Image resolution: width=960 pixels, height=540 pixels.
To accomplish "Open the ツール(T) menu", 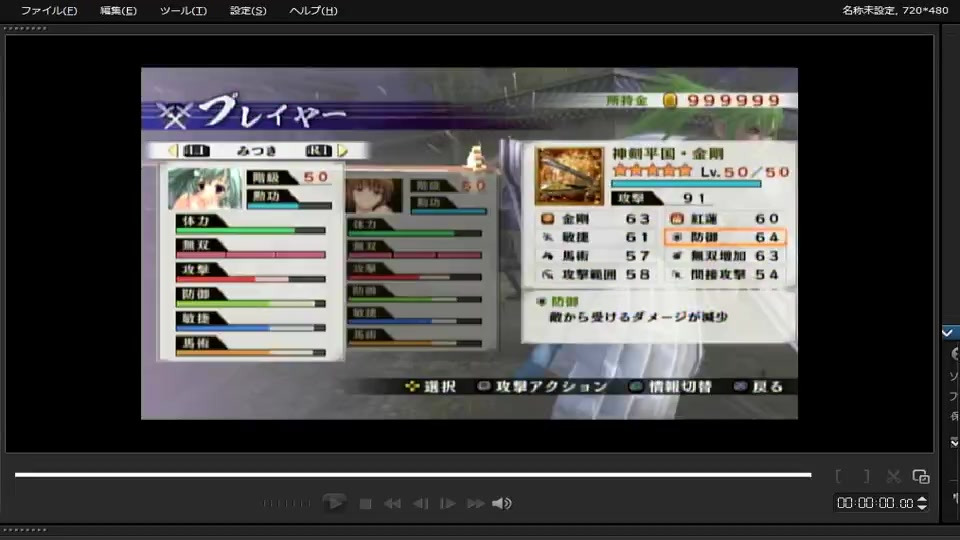I will tap(184, 10).
